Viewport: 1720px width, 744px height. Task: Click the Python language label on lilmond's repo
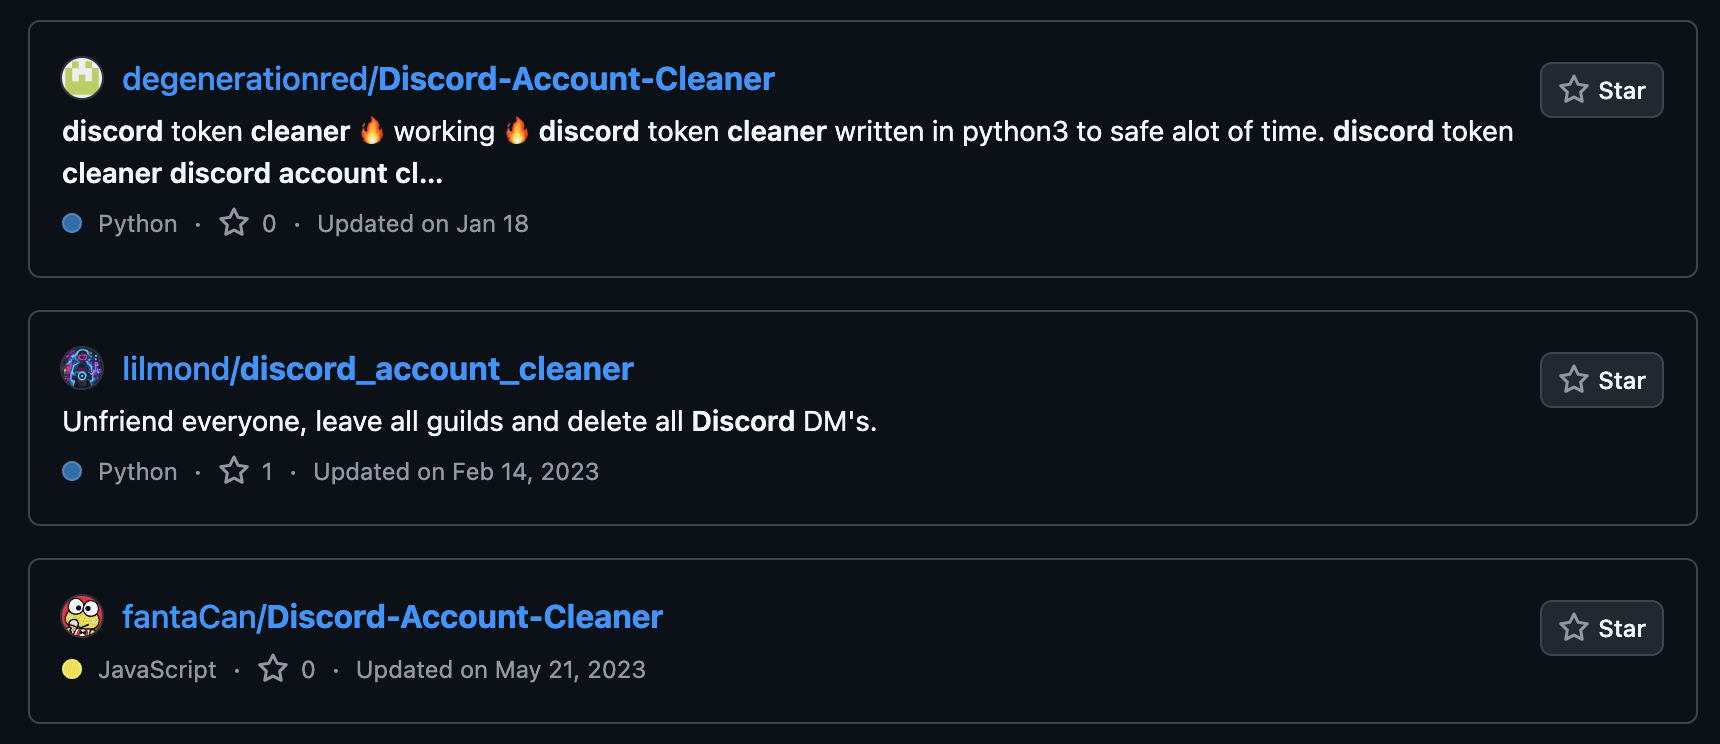pos(138,470)
